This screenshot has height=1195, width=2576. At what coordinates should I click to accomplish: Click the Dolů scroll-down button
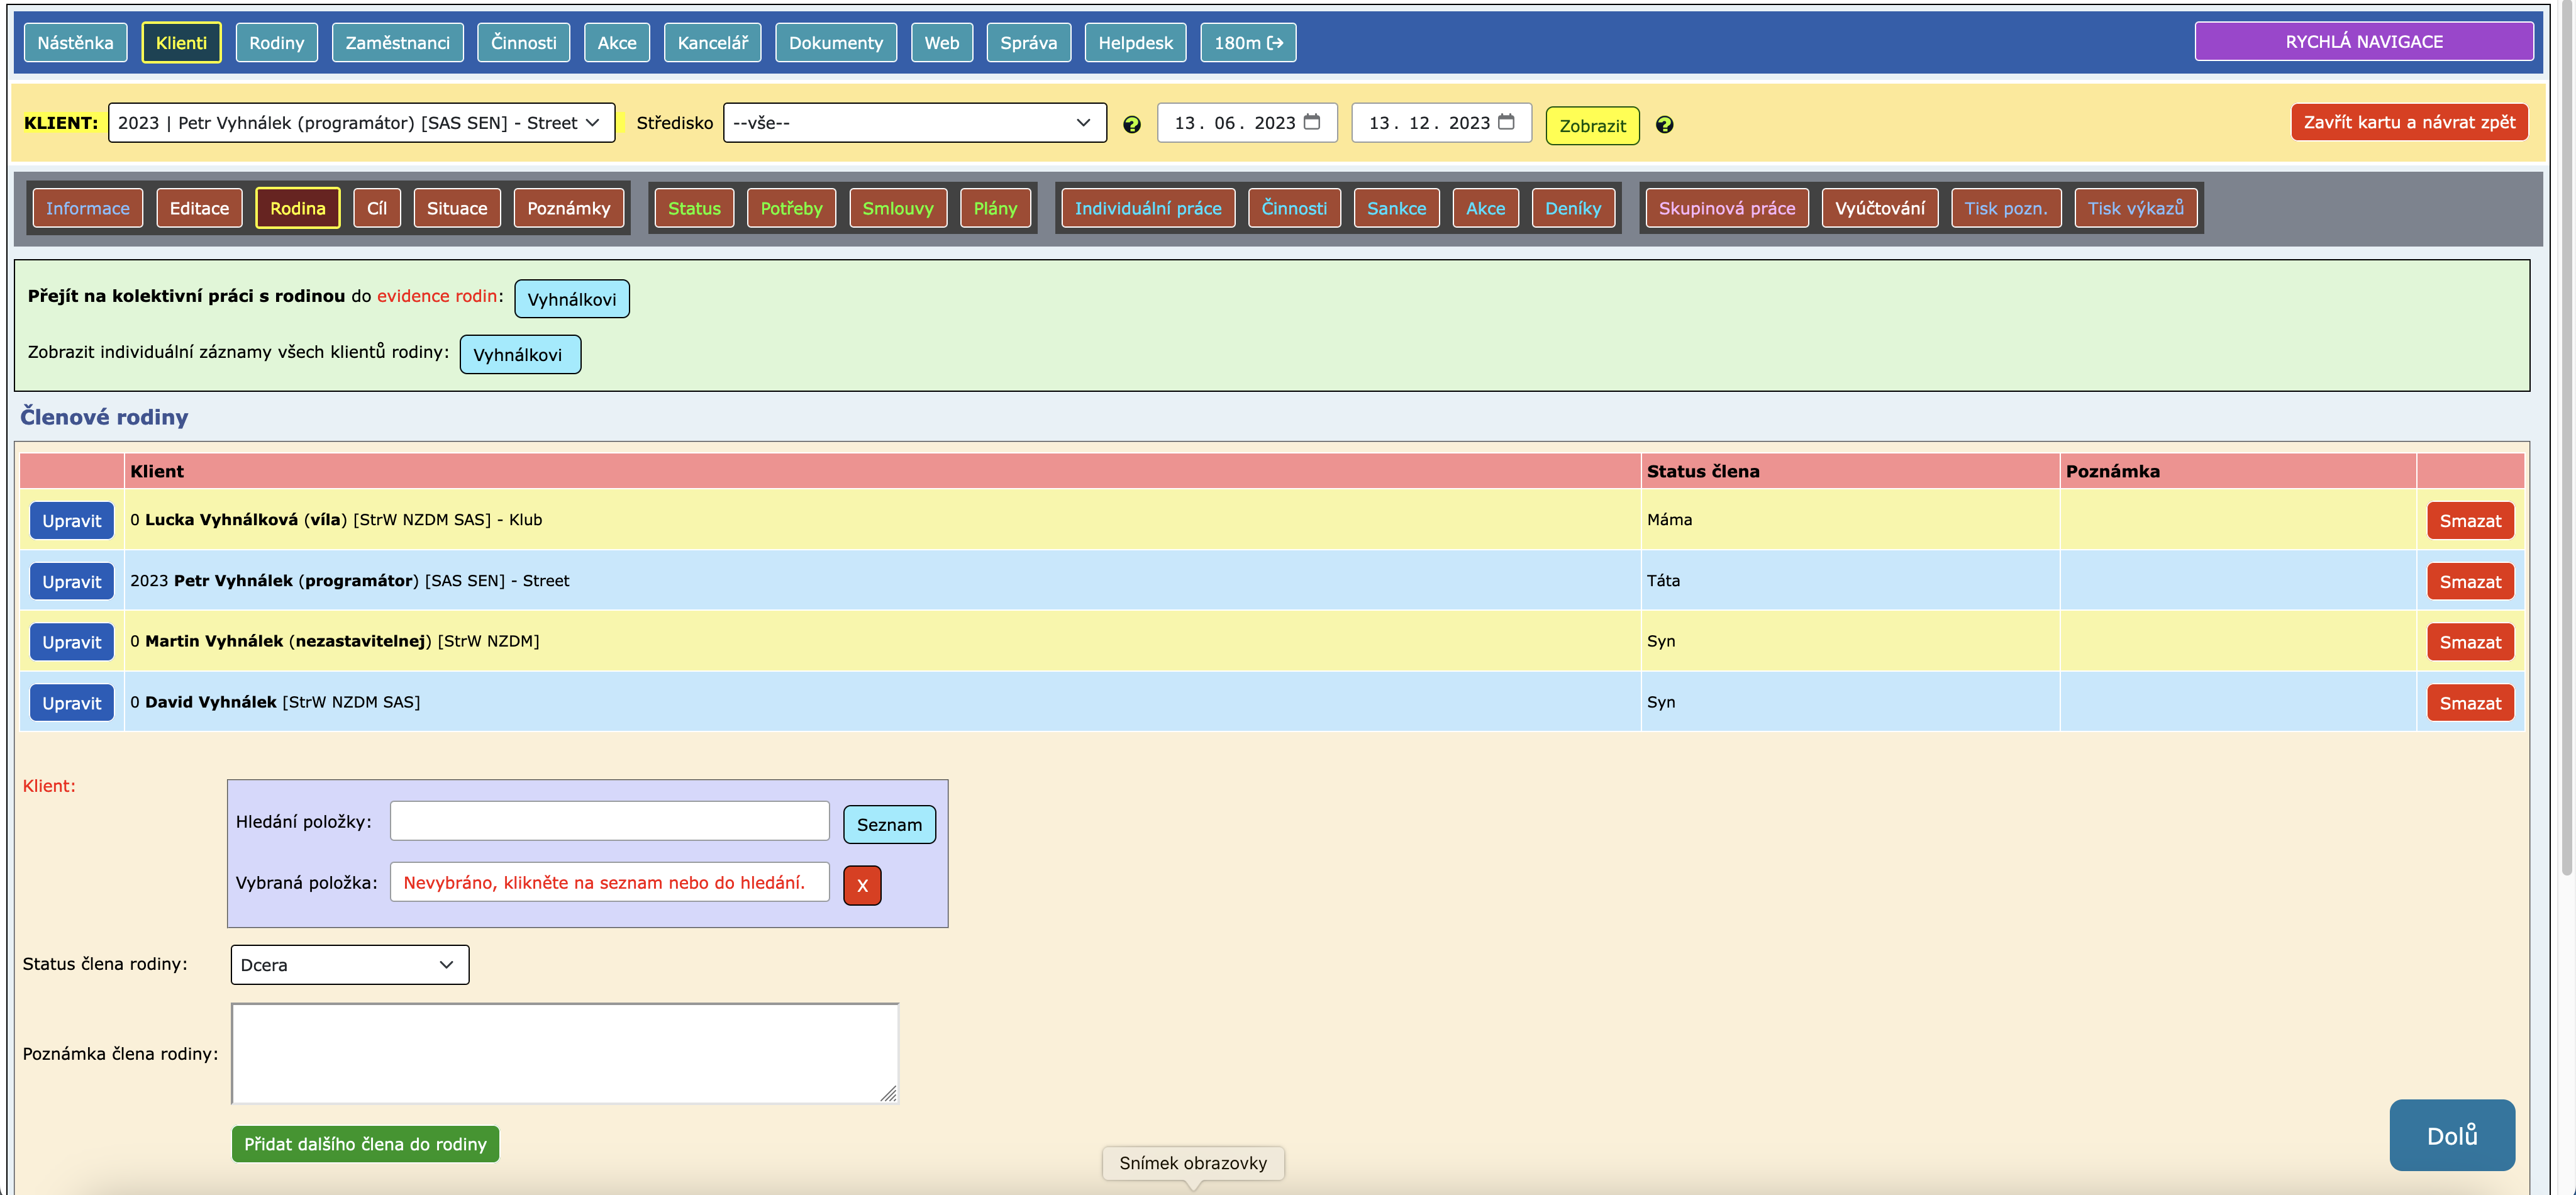(x=2451, y=1135)
